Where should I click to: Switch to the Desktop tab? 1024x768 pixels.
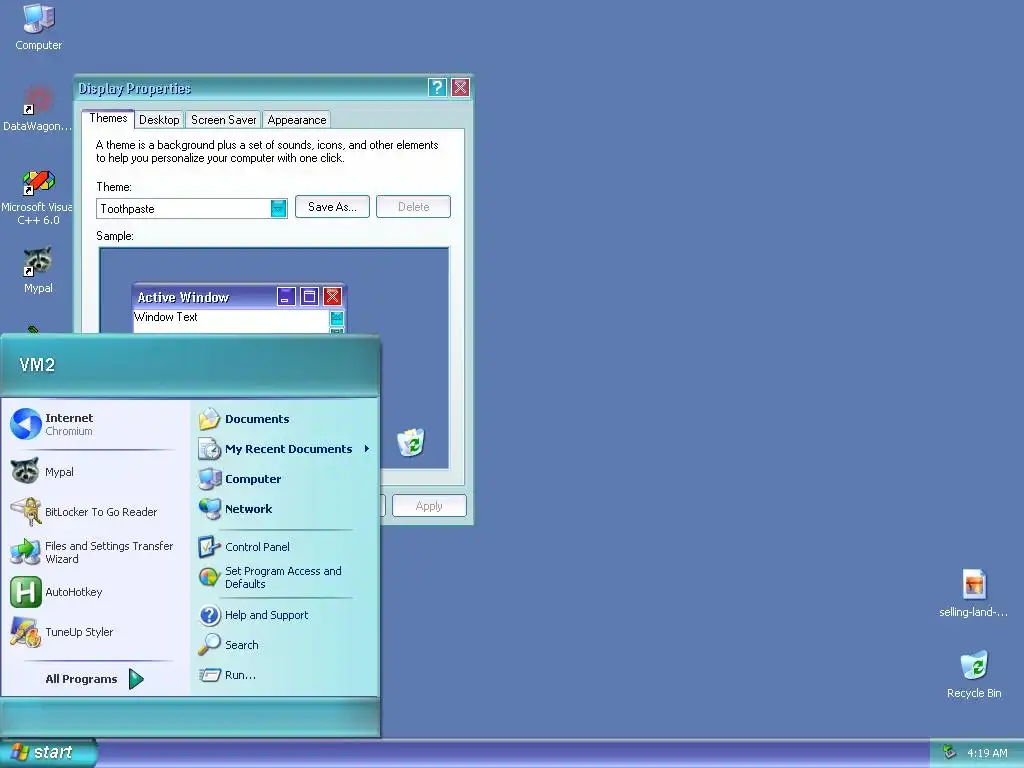[159, 120]
